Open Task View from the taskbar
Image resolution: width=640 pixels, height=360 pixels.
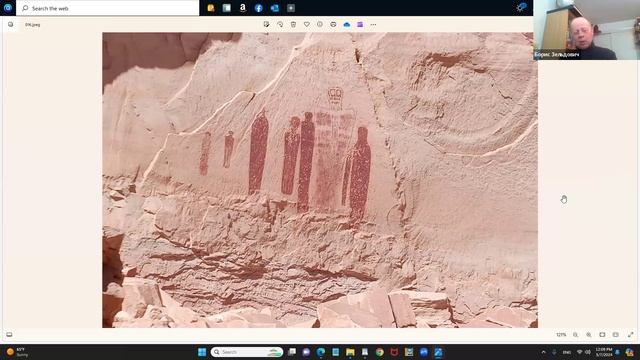tap(292, 352)
